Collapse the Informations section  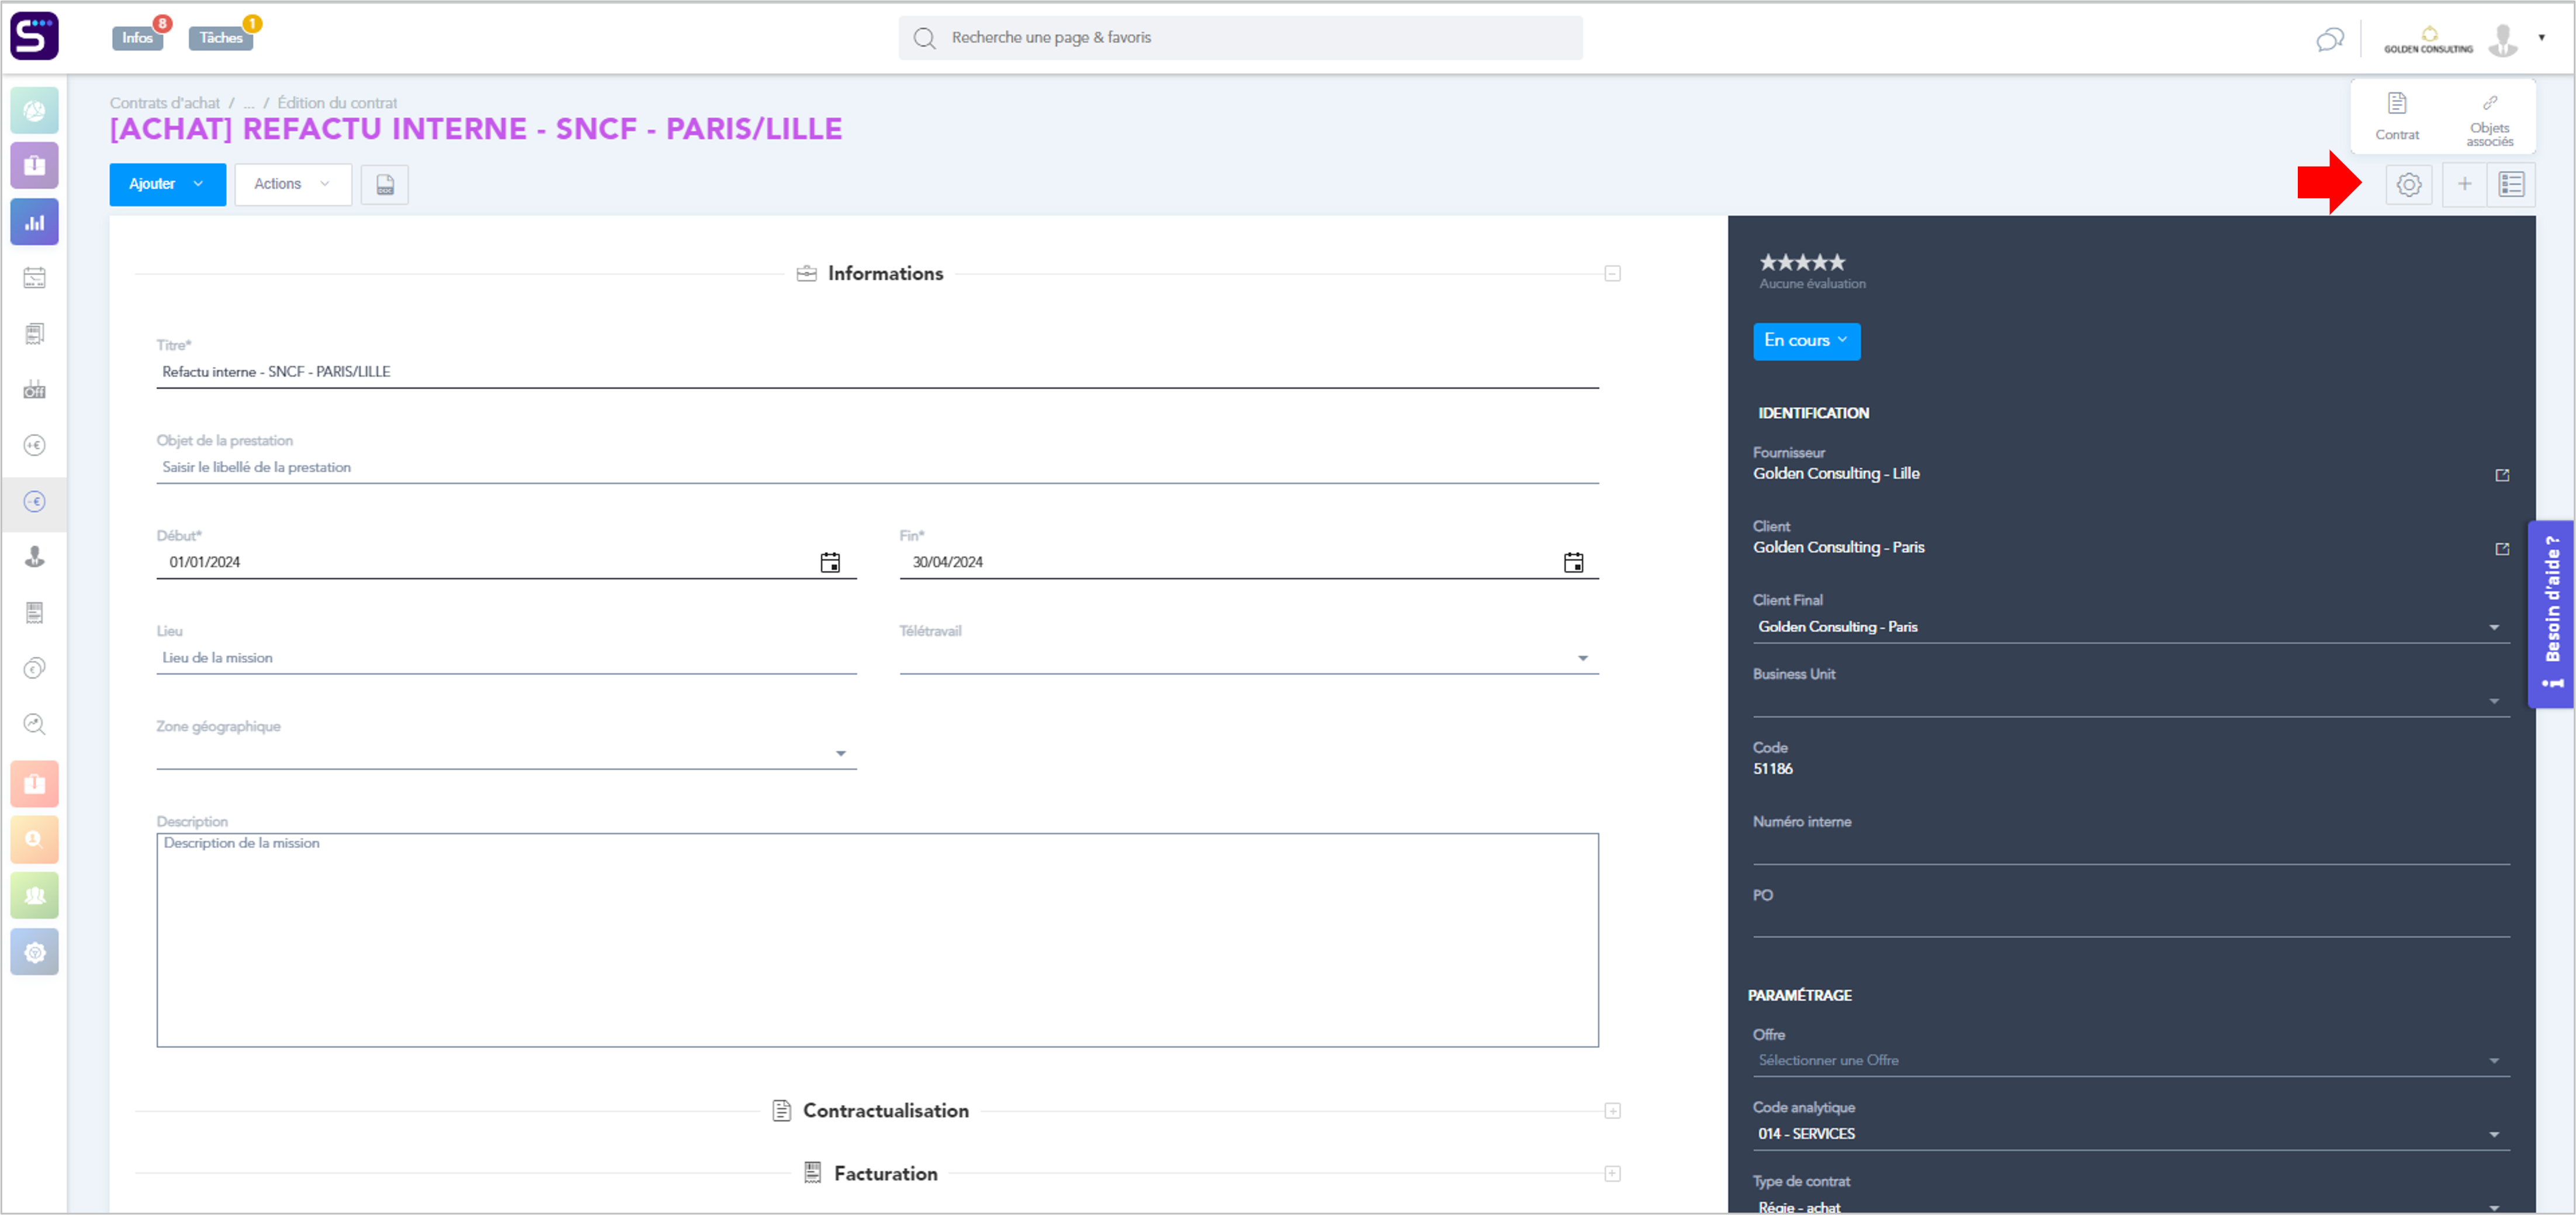(x=1612, y=273)
